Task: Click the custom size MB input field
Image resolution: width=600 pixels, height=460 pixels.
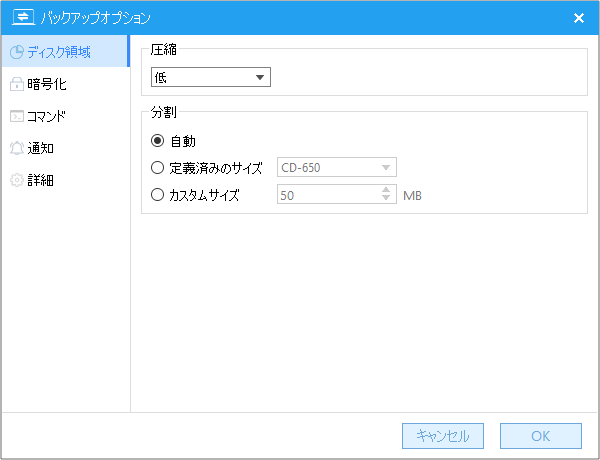Action: pyautogui.click(x=329, y=194)
